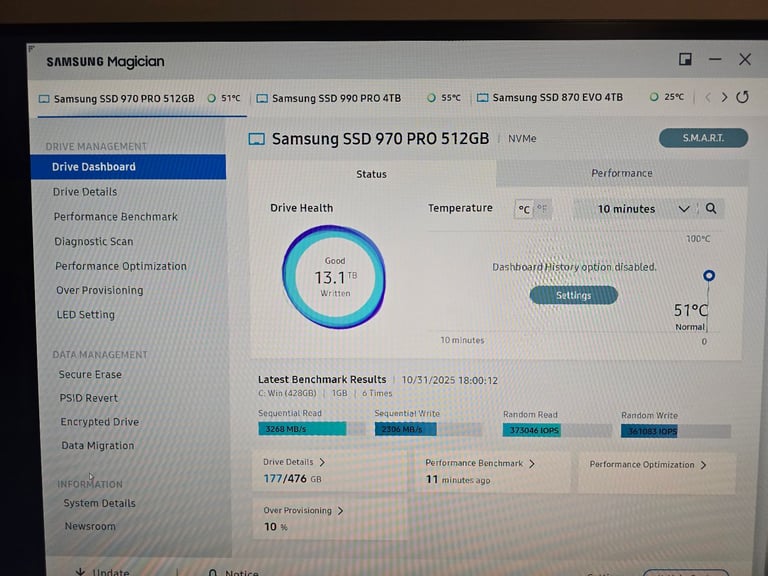The width and height of the screenshot is (768, 576).
Task: Select the Samsung SSD 990 PRO 4TB tab
Action: pyautogui.click(x=360, y=98)
